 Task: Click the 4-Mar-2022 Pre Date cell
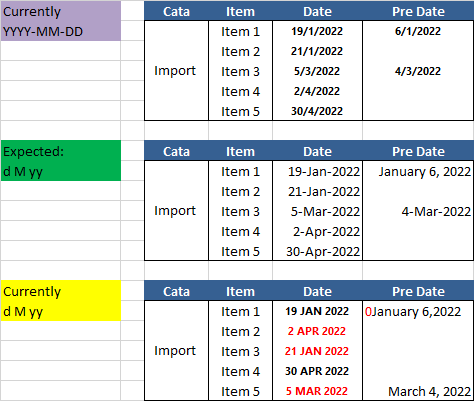418,211
